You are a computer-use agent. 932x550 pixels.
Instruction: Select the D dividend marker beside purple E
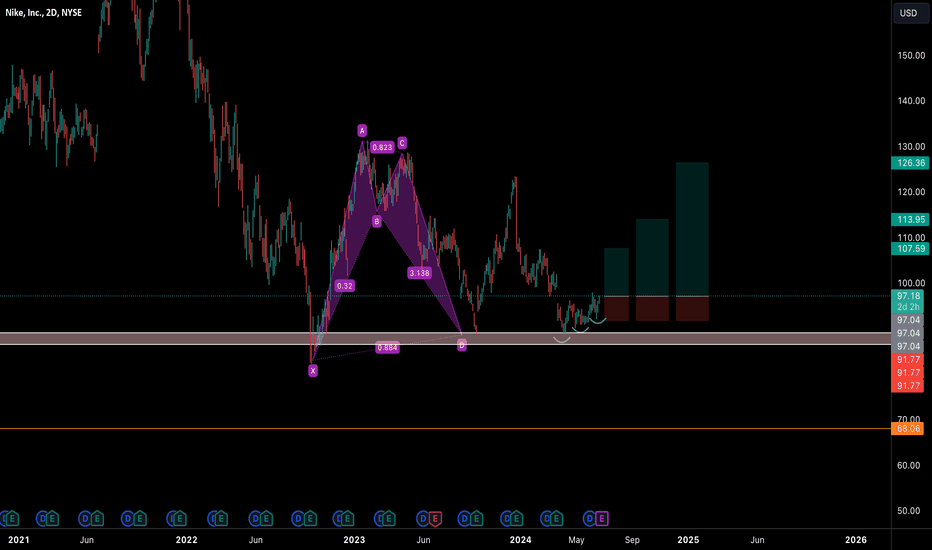(589, 518)
